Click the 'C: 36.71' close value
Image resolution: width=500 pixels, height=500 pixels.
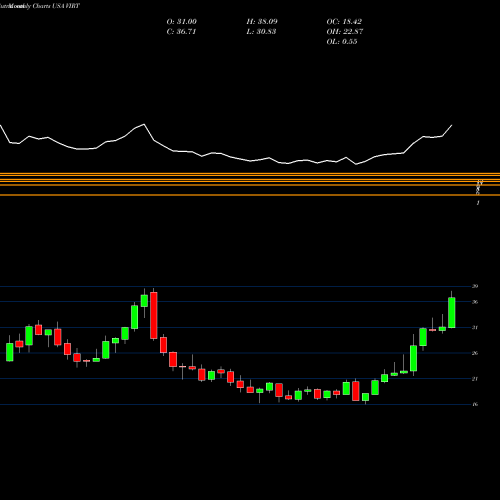[181, 32]
